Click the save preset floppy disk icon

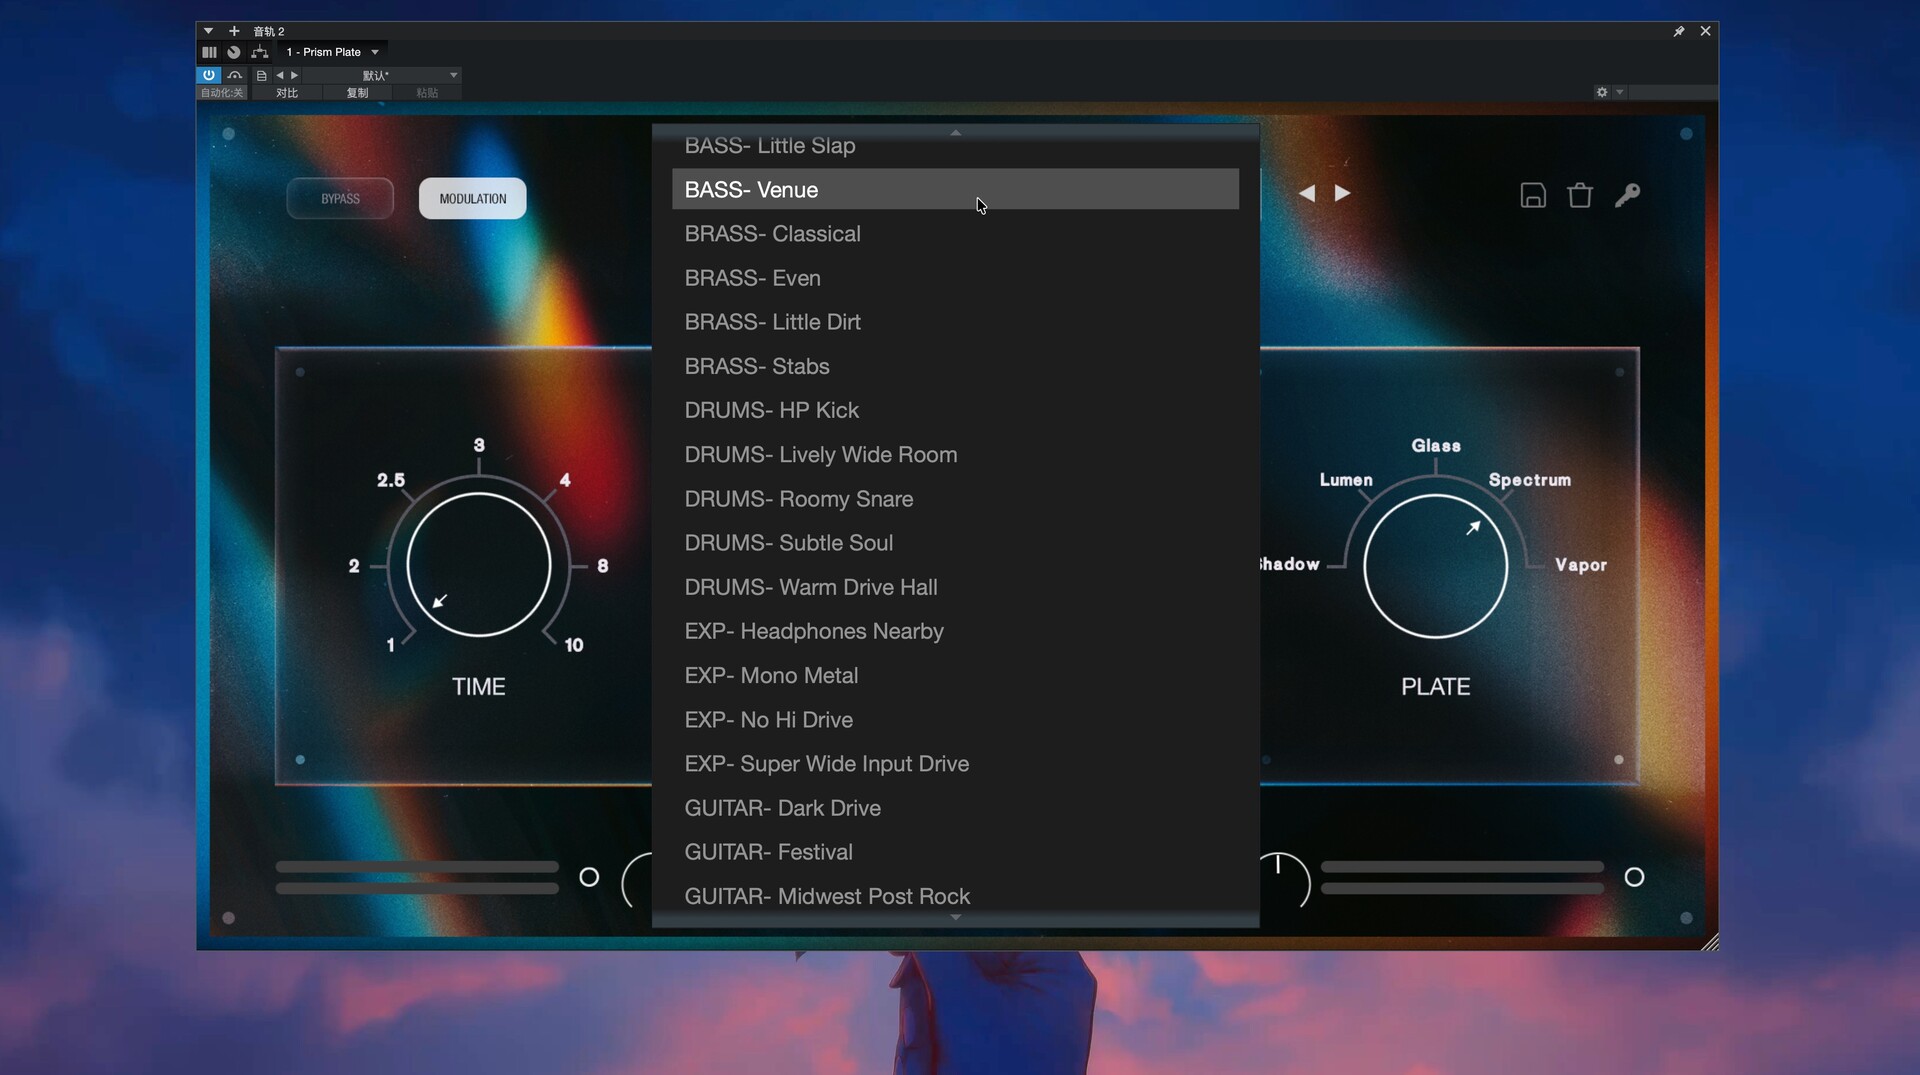click(1532, 195)
